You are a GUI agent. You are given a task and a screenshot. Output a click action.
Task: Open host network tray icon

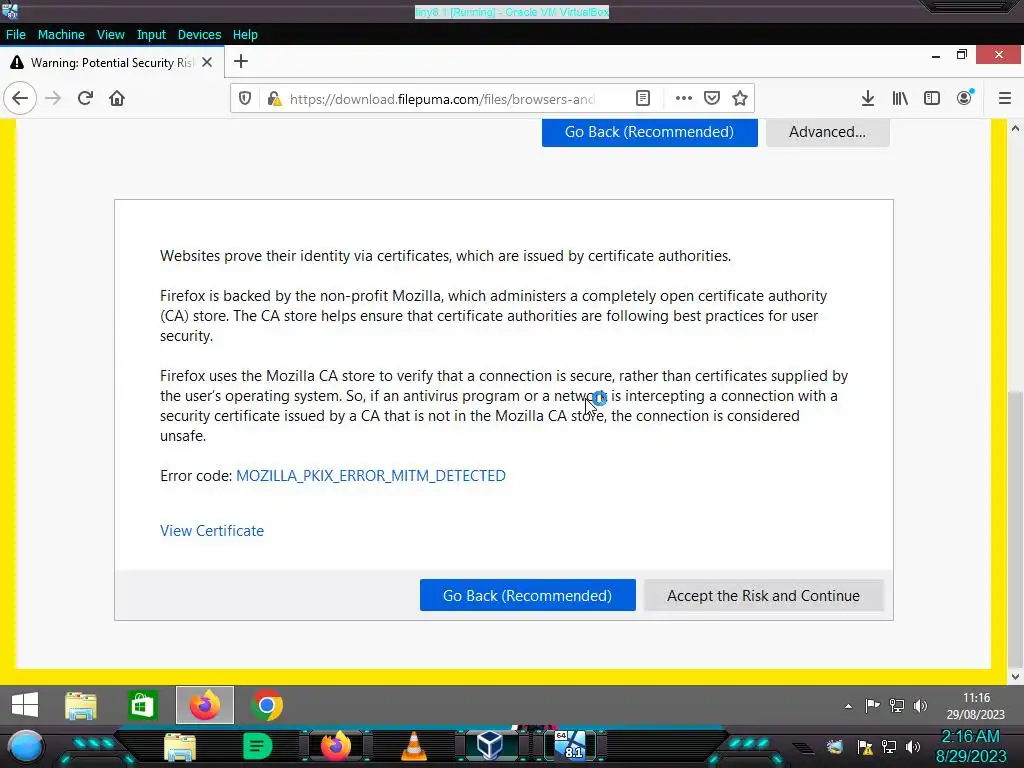(889, 747)
